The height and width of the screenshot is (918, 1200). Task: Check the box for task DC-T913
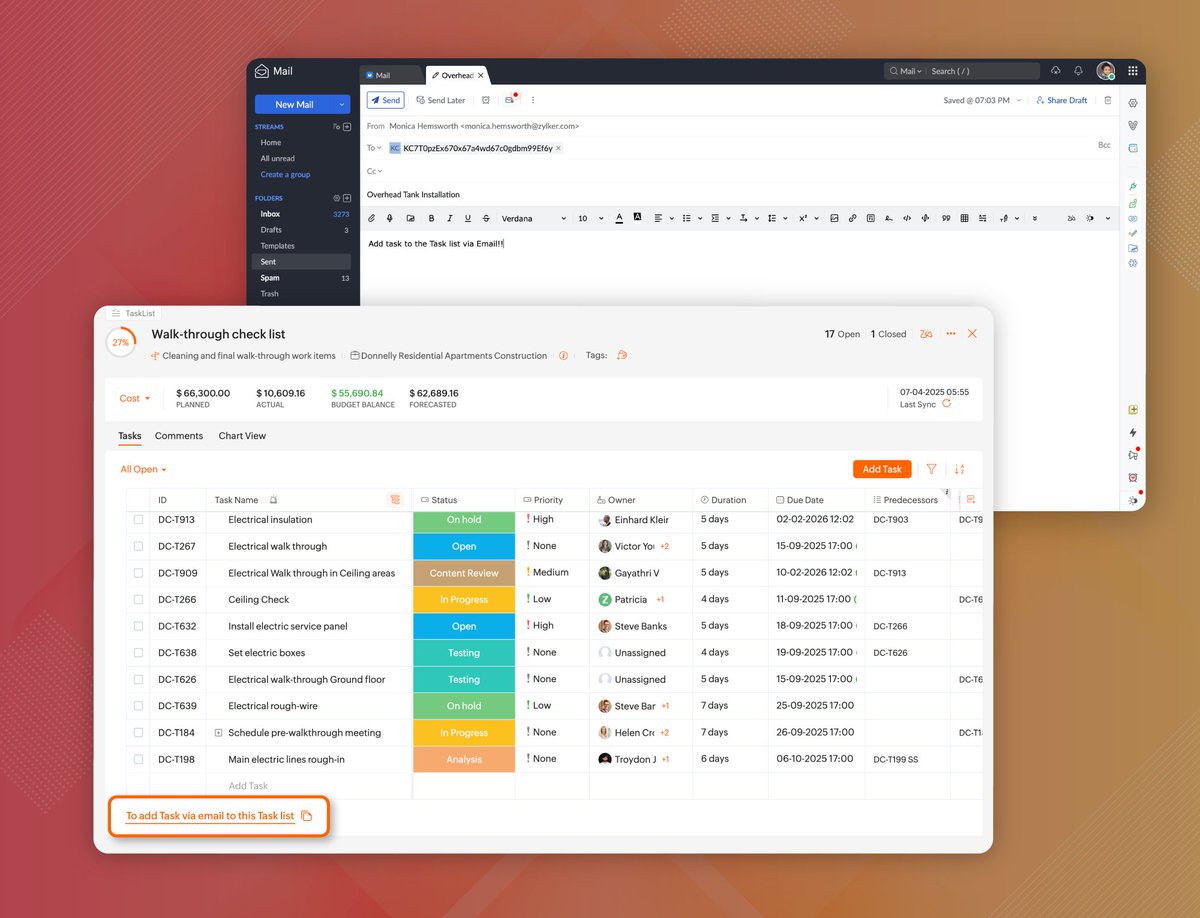click(139, 520)
